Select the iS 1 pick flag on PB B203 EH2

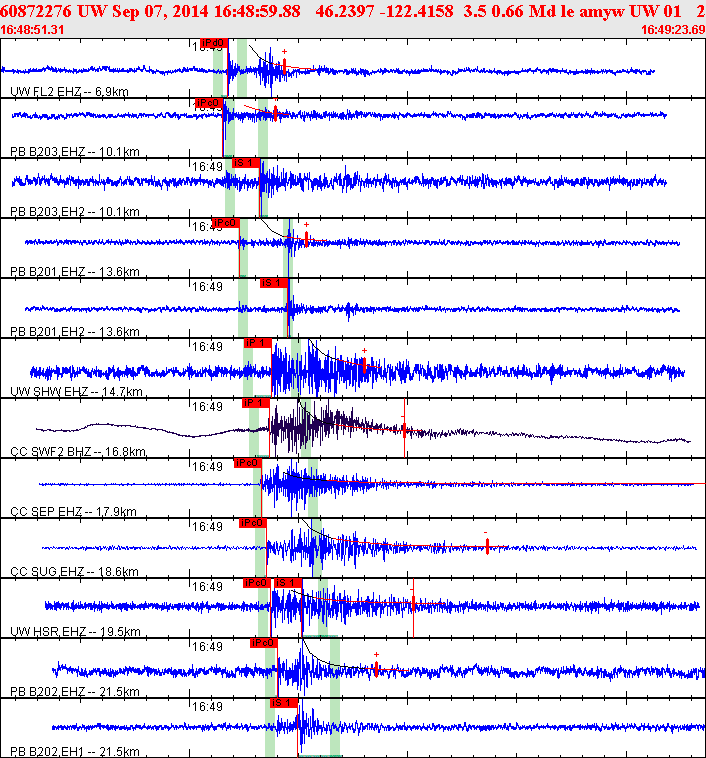tap(246, 163)
